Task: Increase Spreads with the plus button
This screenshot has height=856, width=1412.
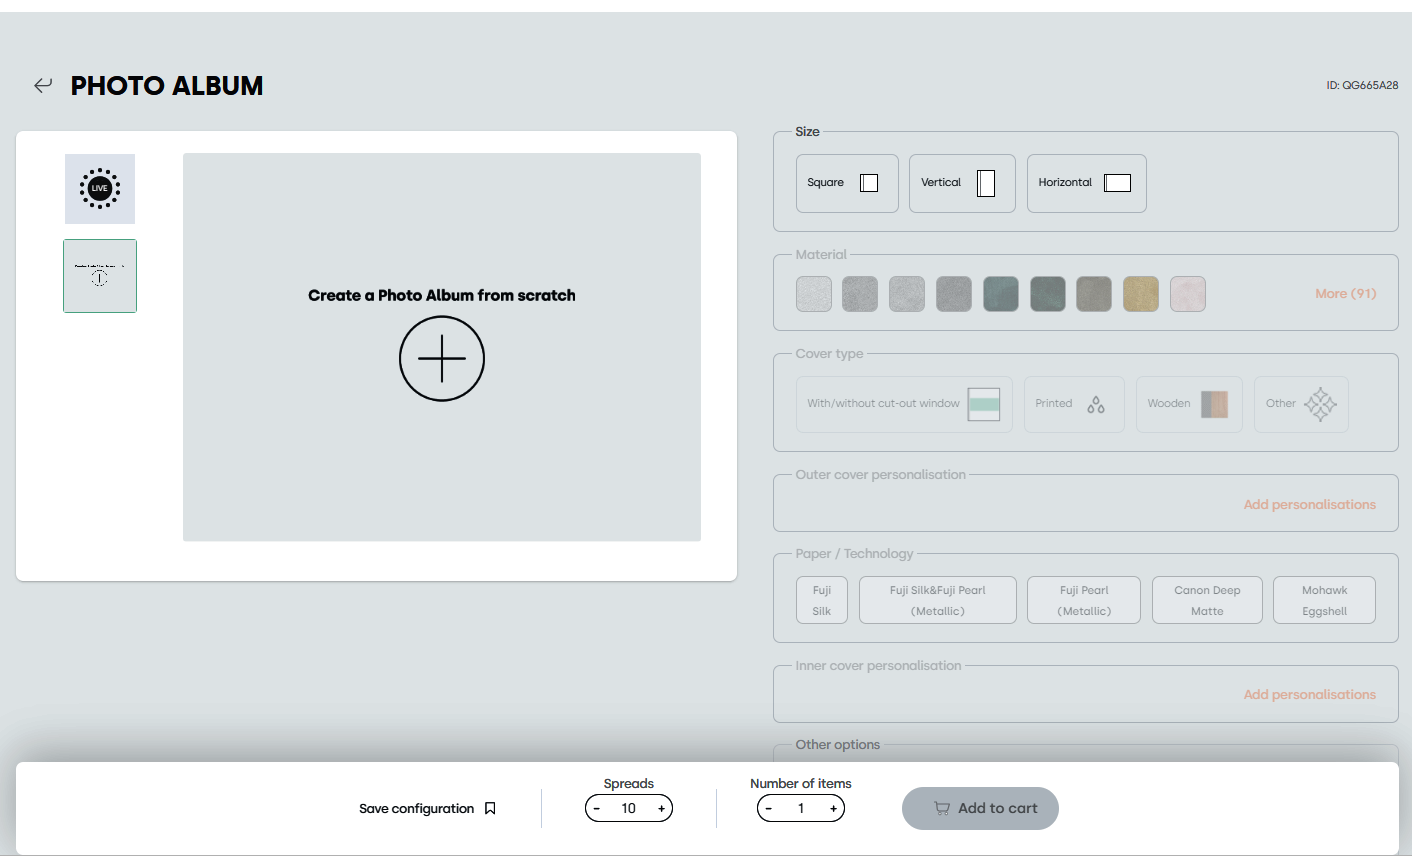Action: coord(661,808)
